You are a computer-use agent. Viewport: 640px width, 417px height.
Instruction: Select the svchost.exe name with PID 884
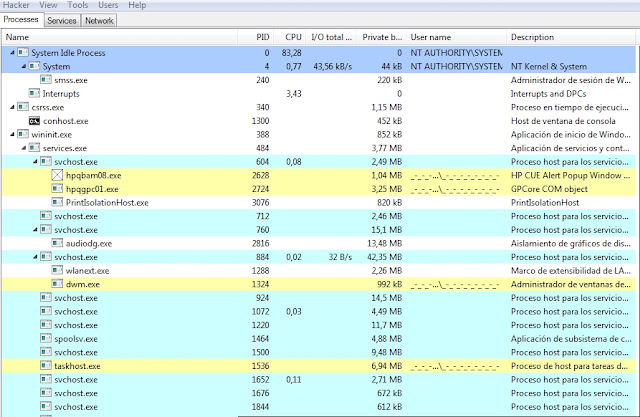pyautogui.click(x=76, y=257)
